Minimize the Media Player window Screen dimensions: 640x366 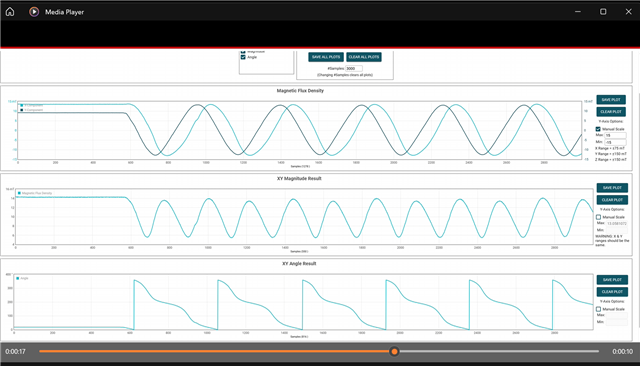[x=578, y=11]
